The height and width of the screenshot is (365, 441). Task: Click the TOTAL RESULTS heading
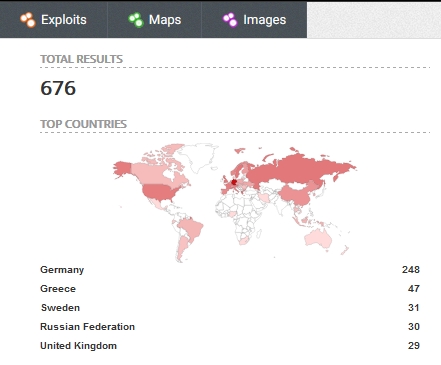[82, 59]
